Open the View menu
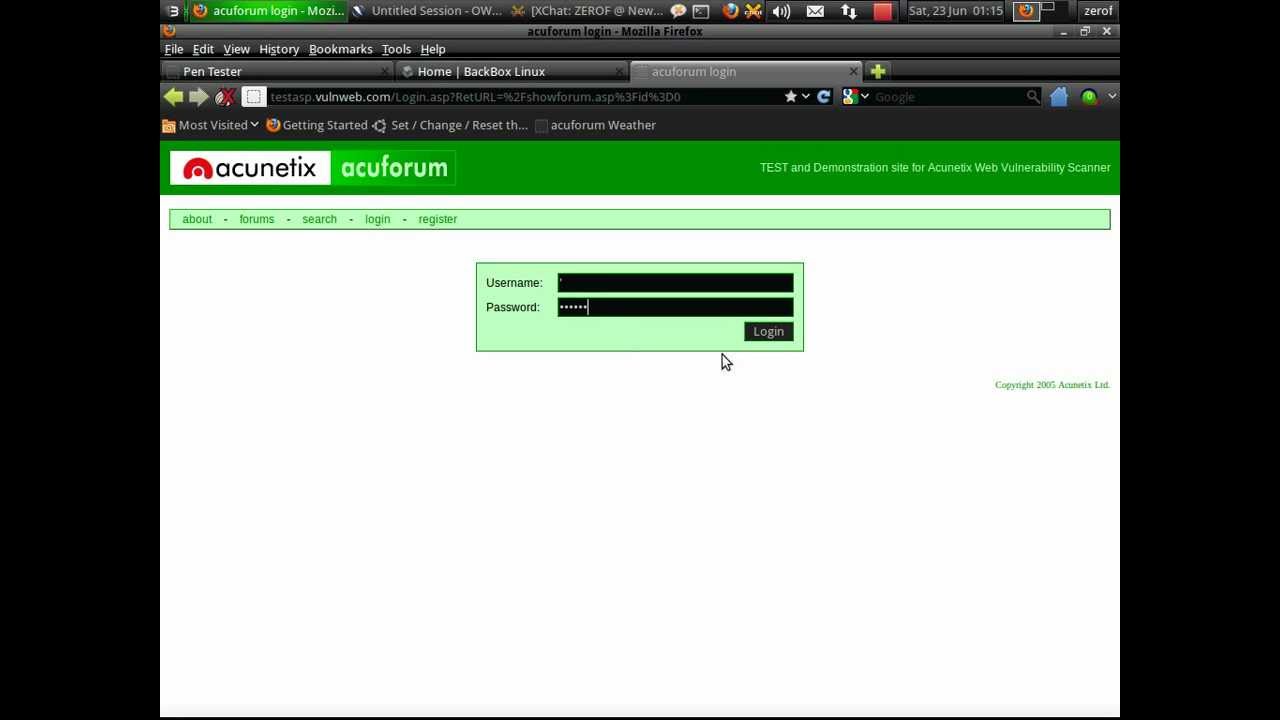The image size is (1280, 720). coord(236,49)
